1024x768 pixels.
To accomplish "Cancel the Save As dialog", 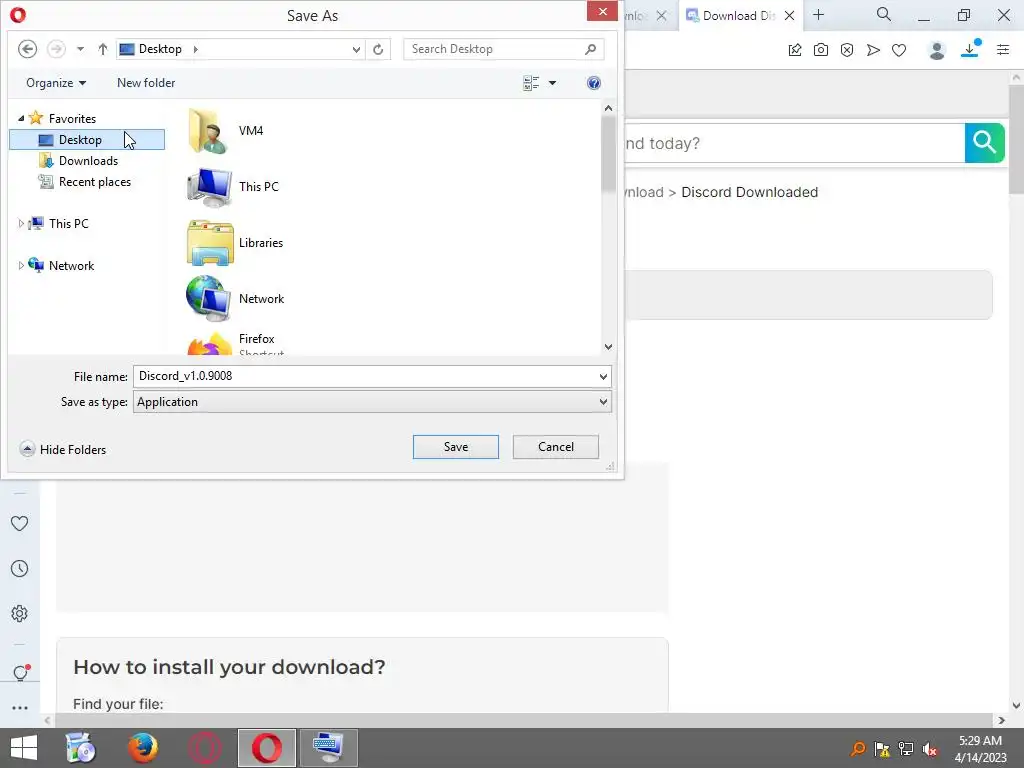I will point(556,447).
